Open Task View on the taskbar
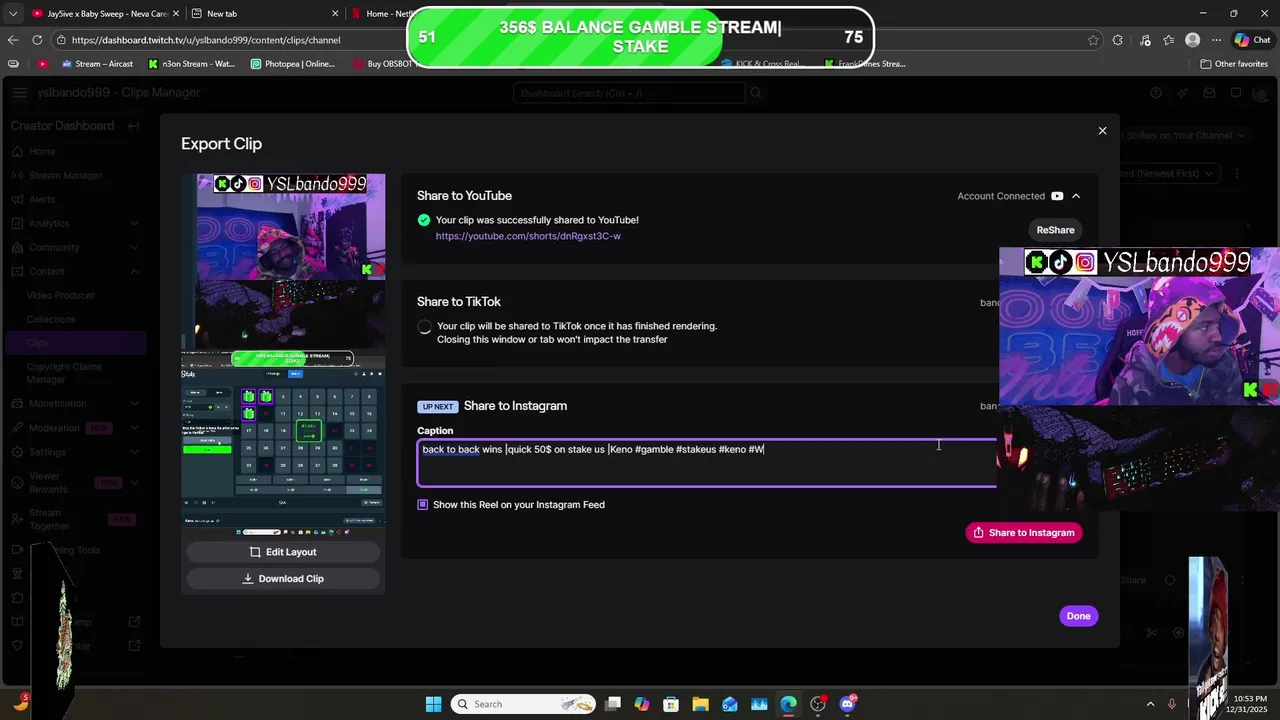 tap(613, 704)
